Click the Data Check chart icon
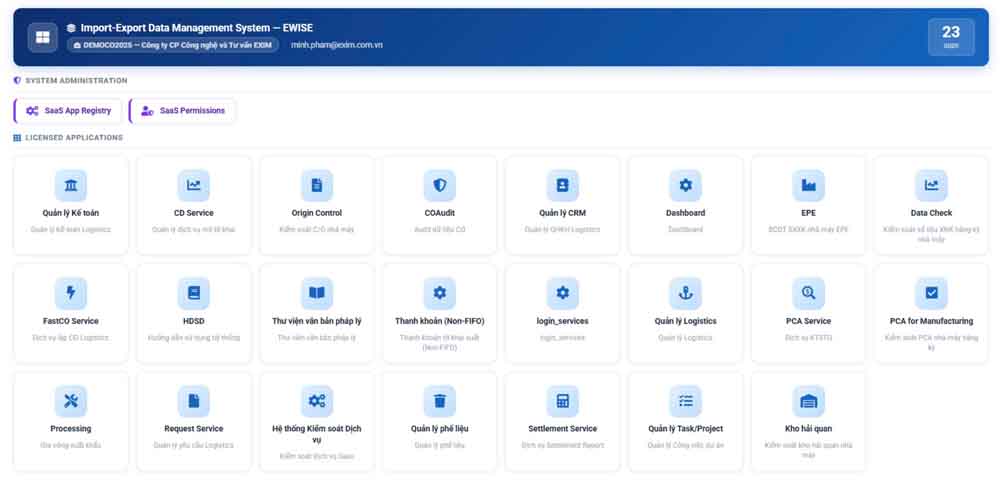Image resolution: width=1000 pixels, height=496 pixels. [x=932, y=186]
